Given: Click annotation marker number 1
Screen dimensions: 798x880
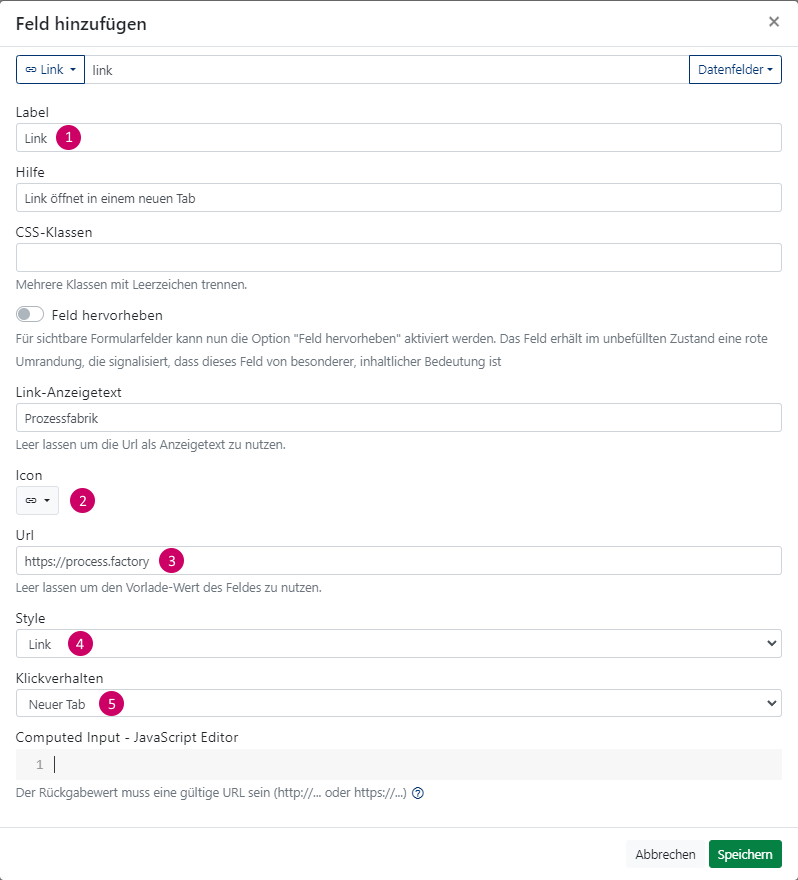Looking at the screenshot, I should 68,138.
